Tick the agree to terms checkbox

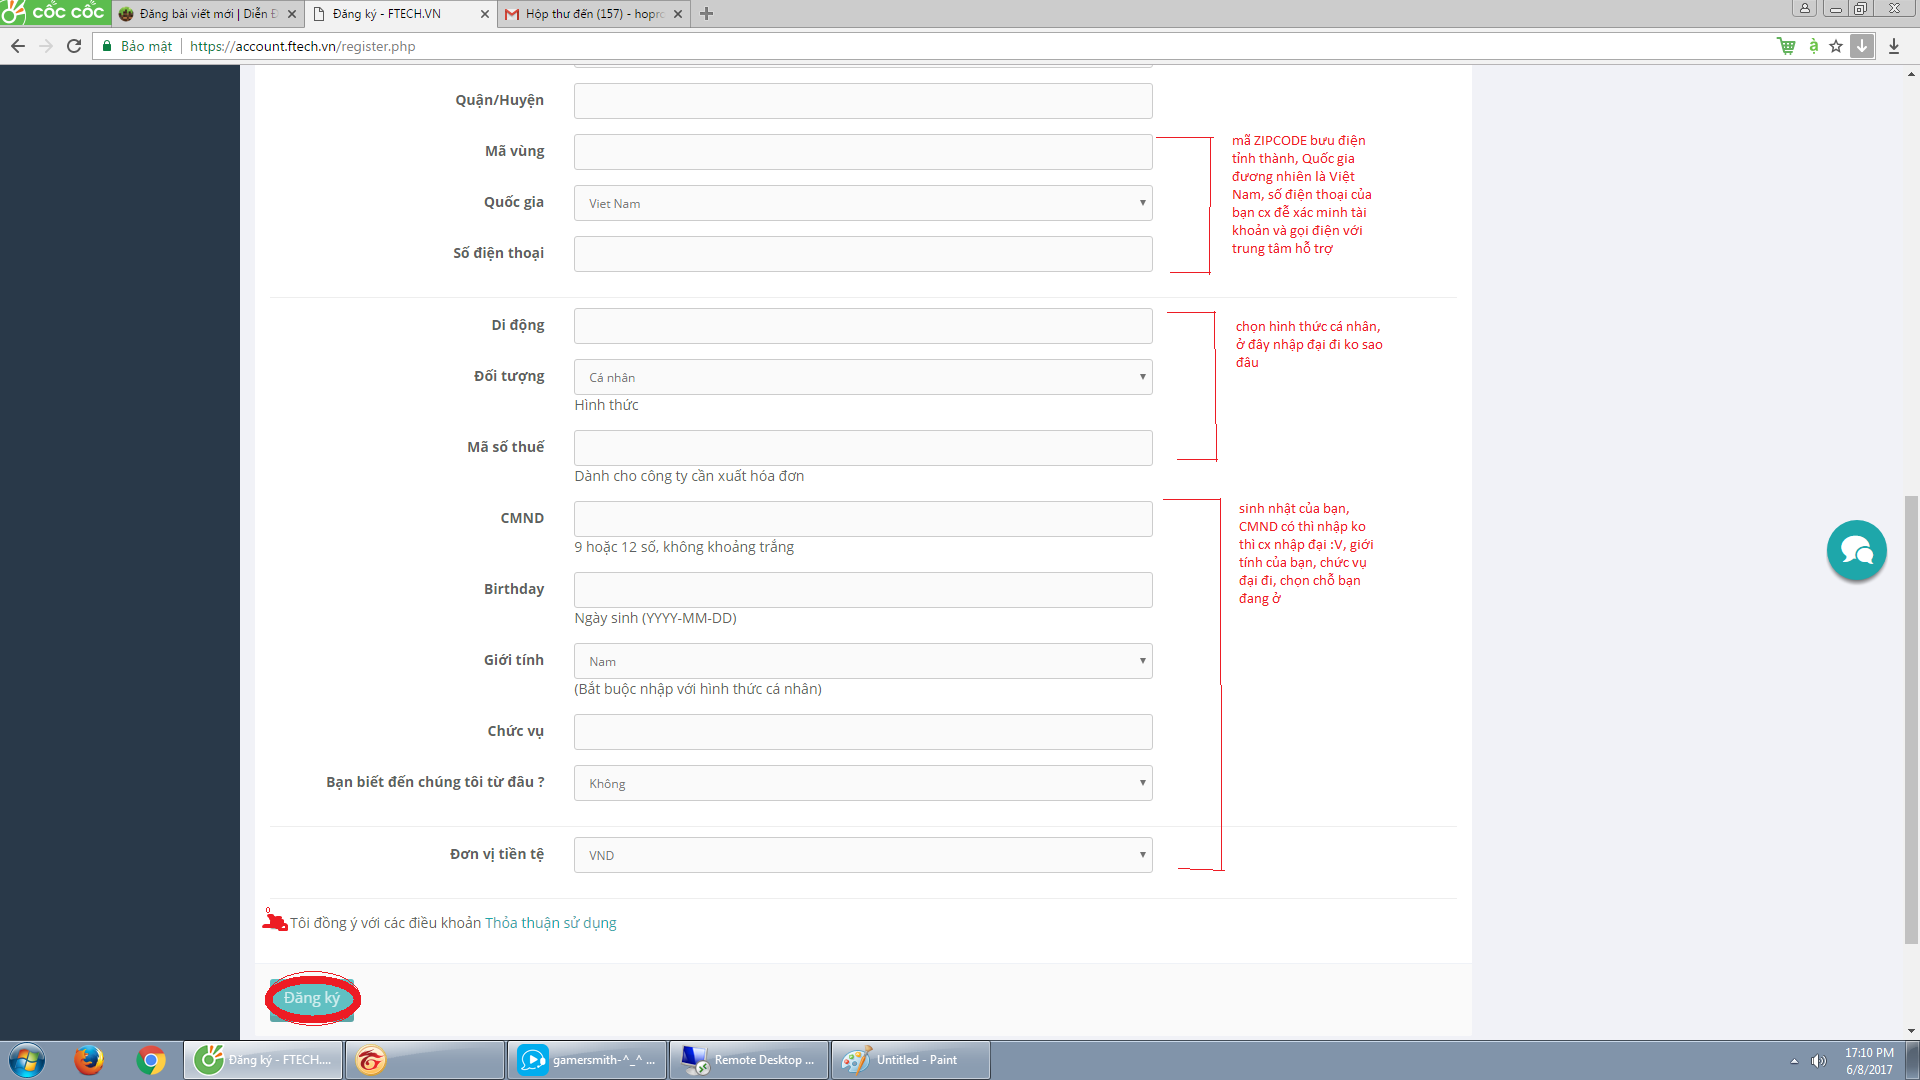277,923
